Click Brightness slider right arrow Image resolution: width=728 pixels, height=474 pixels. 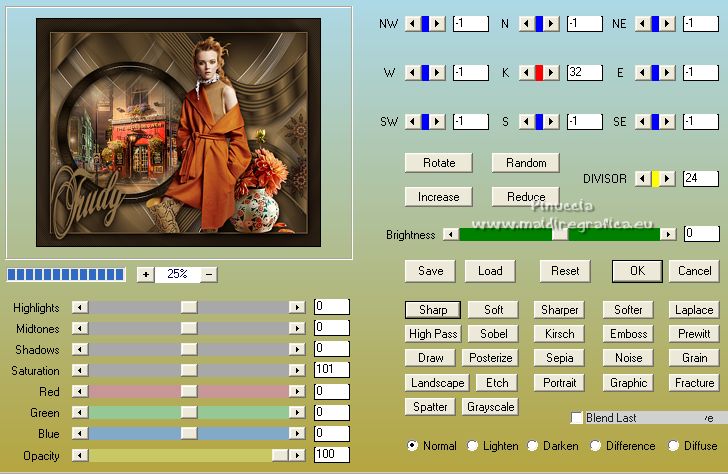[668, 234]
